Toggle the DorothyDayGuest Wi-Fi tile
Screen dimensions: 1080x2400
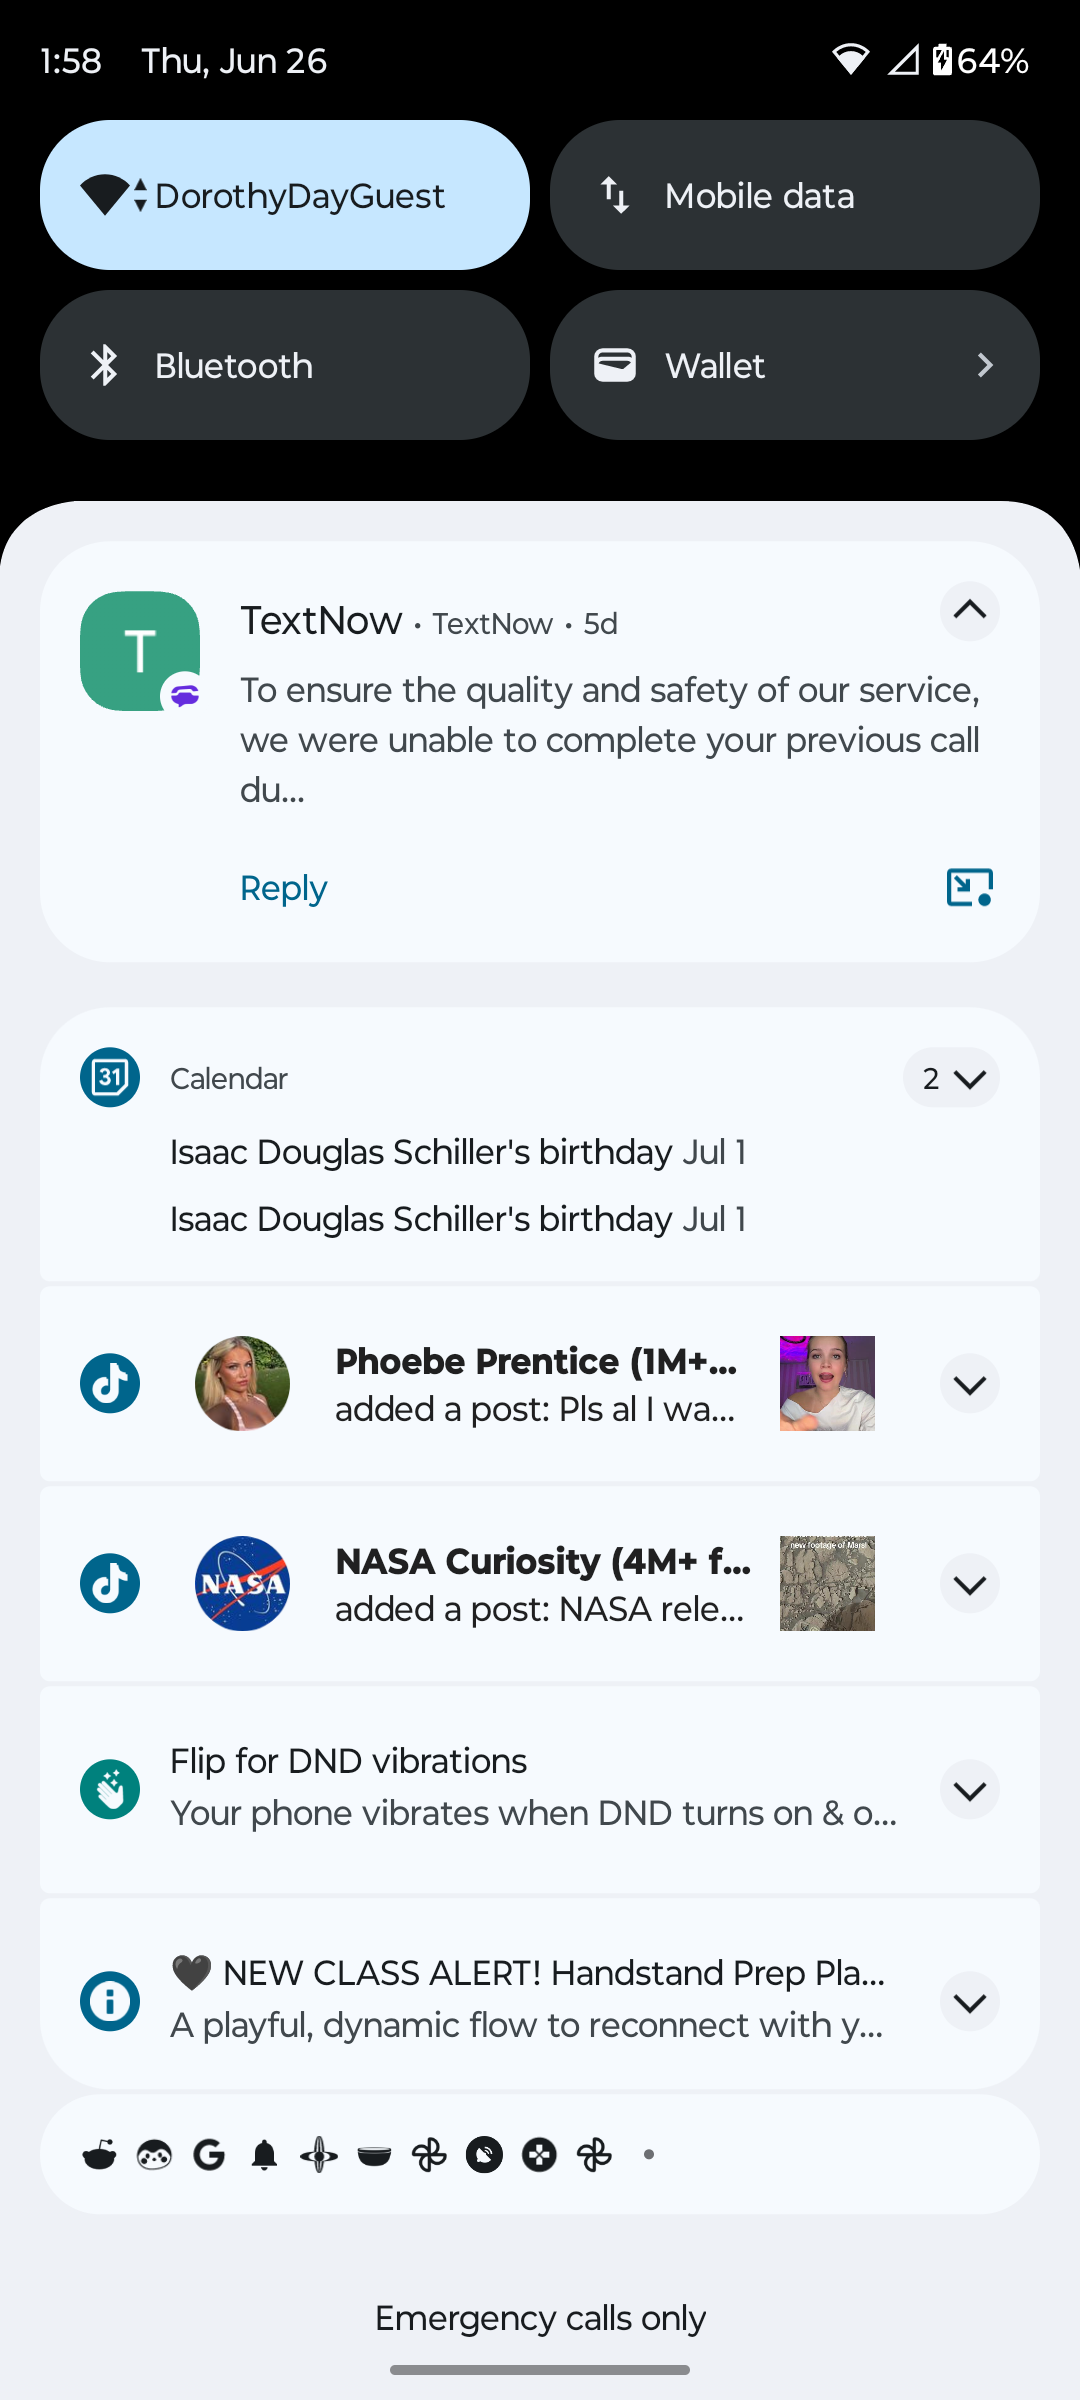click(x=284, y=195)
